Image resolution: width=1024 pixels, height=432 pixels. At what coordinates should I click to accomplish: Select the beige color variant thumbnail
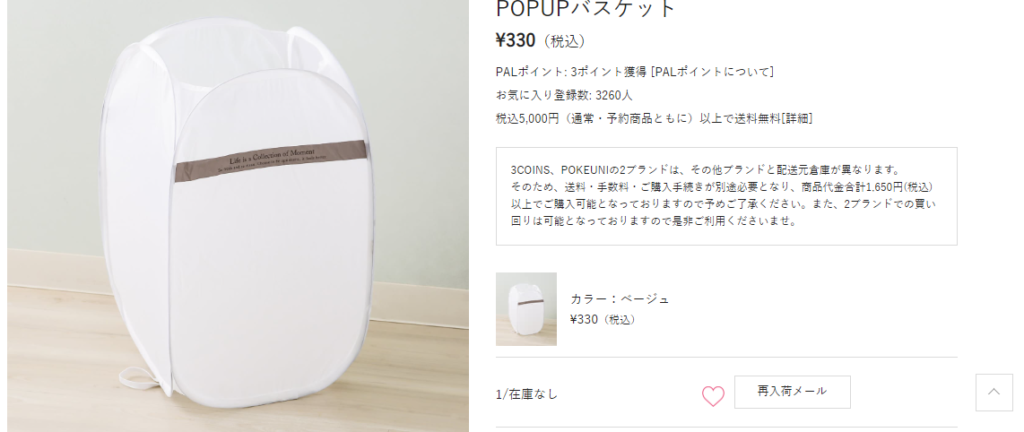pyautogui.click(x=526, y=309)
